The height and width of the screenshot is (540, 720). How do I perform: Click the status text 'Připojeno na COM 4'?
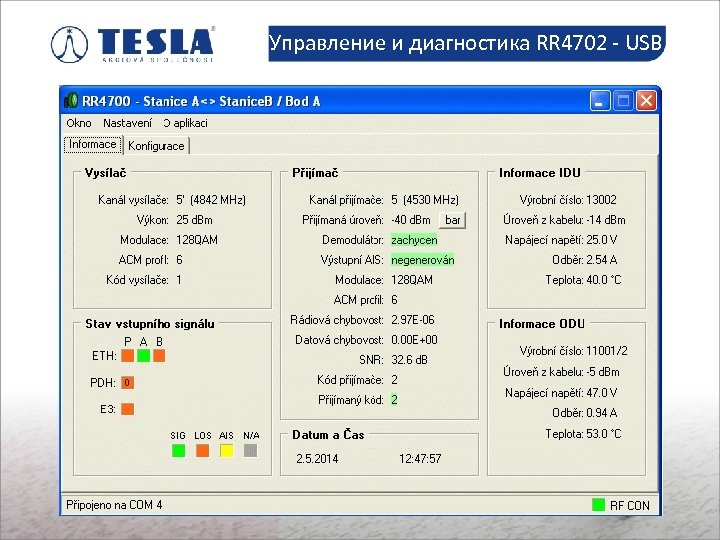(114, 505)
